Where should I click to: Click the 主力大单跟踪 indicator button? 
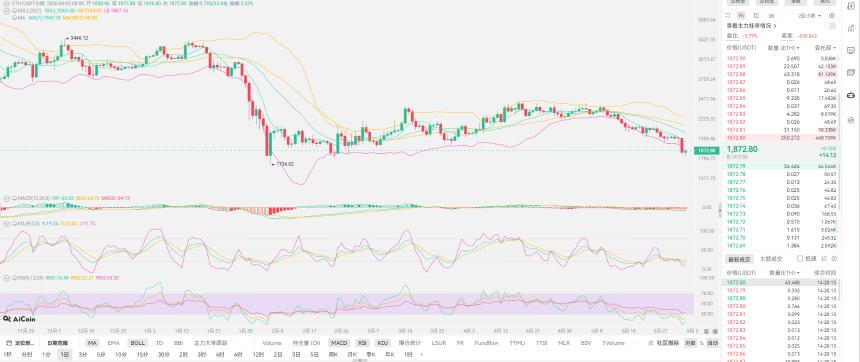click(211, 343)
